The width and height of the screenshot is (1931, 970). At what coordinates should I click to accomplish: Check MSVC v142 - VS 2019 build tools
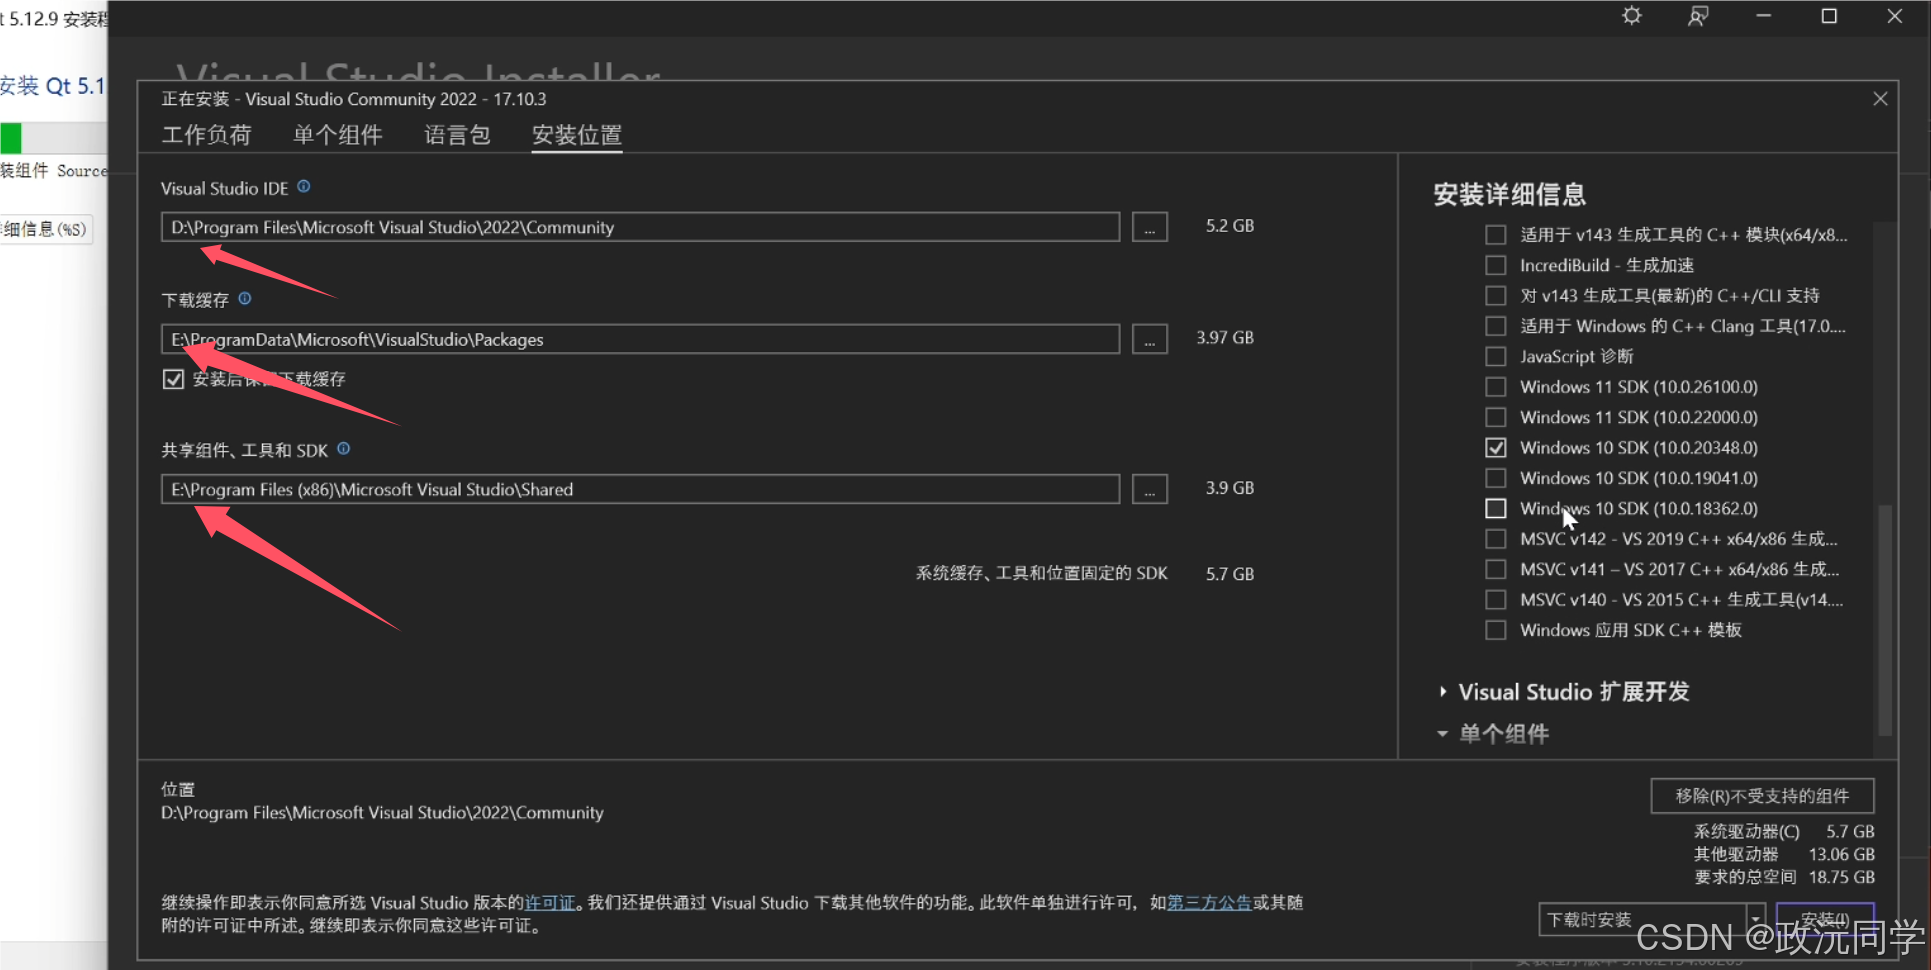coord(1495,539)
